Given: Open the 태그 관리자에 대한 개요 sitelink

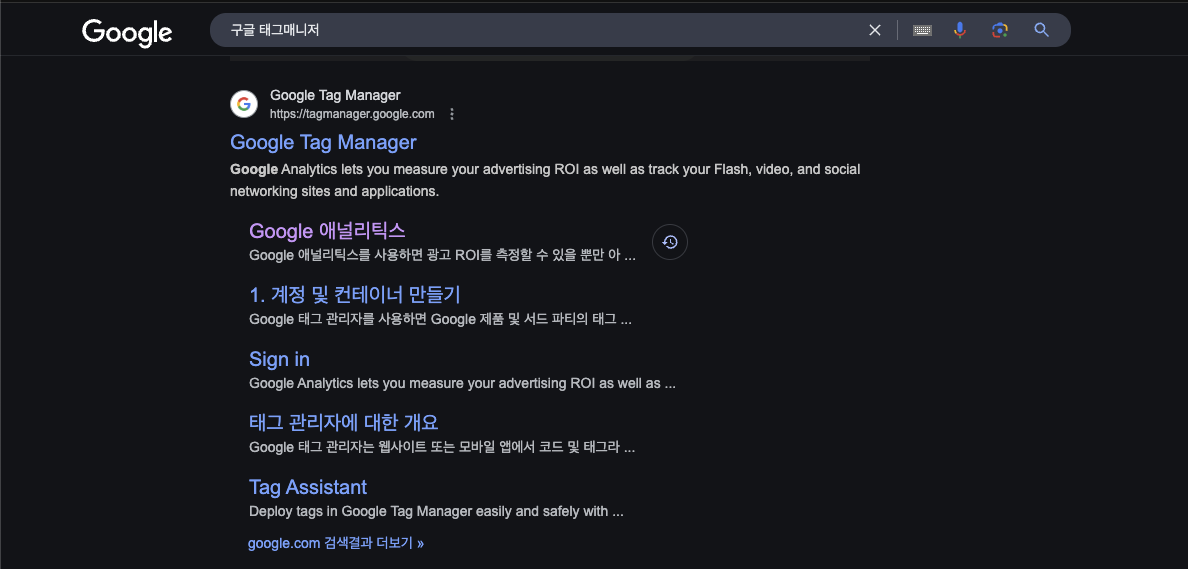Looking at the screenshot, I should click(344, 422).
